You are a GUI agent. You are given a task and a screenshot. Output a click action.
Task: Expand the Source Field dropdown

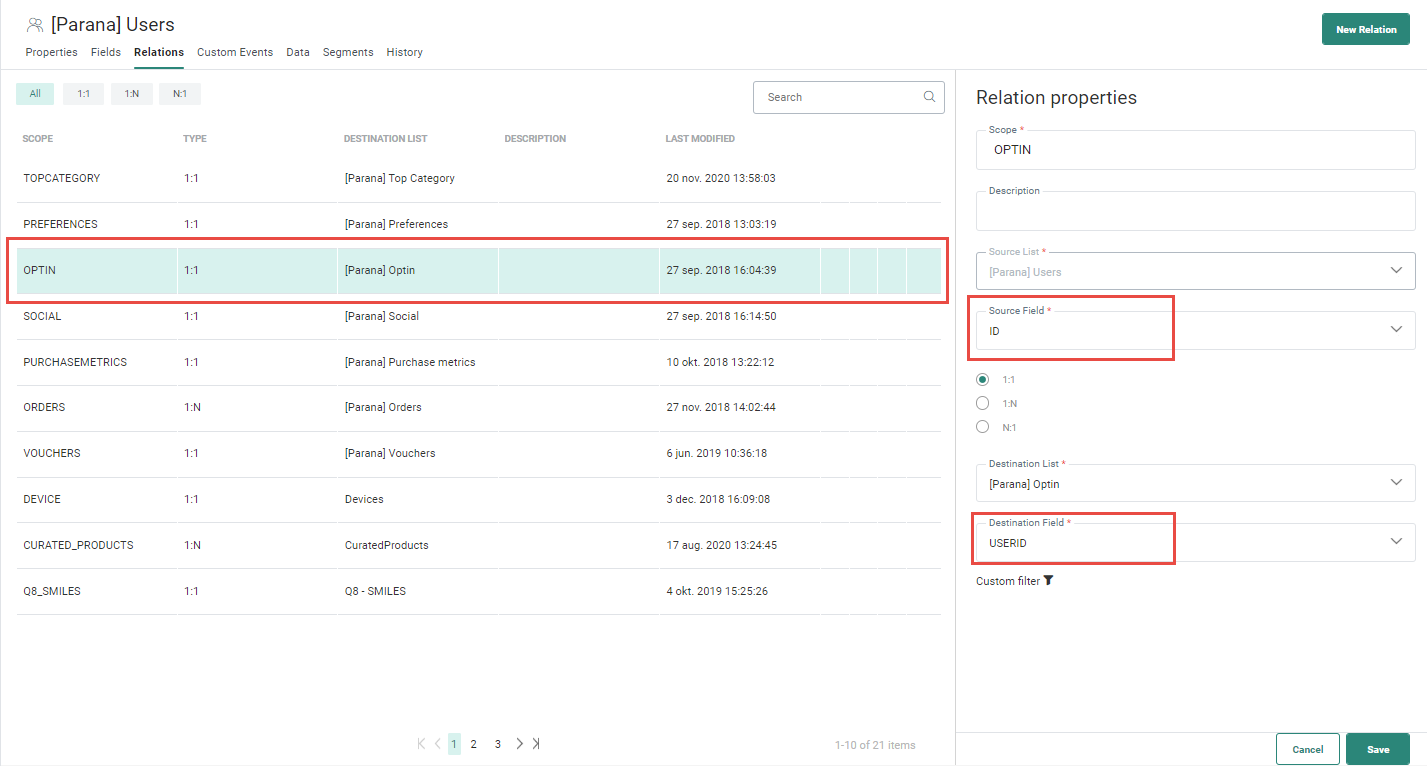[x=1396, y=330]
